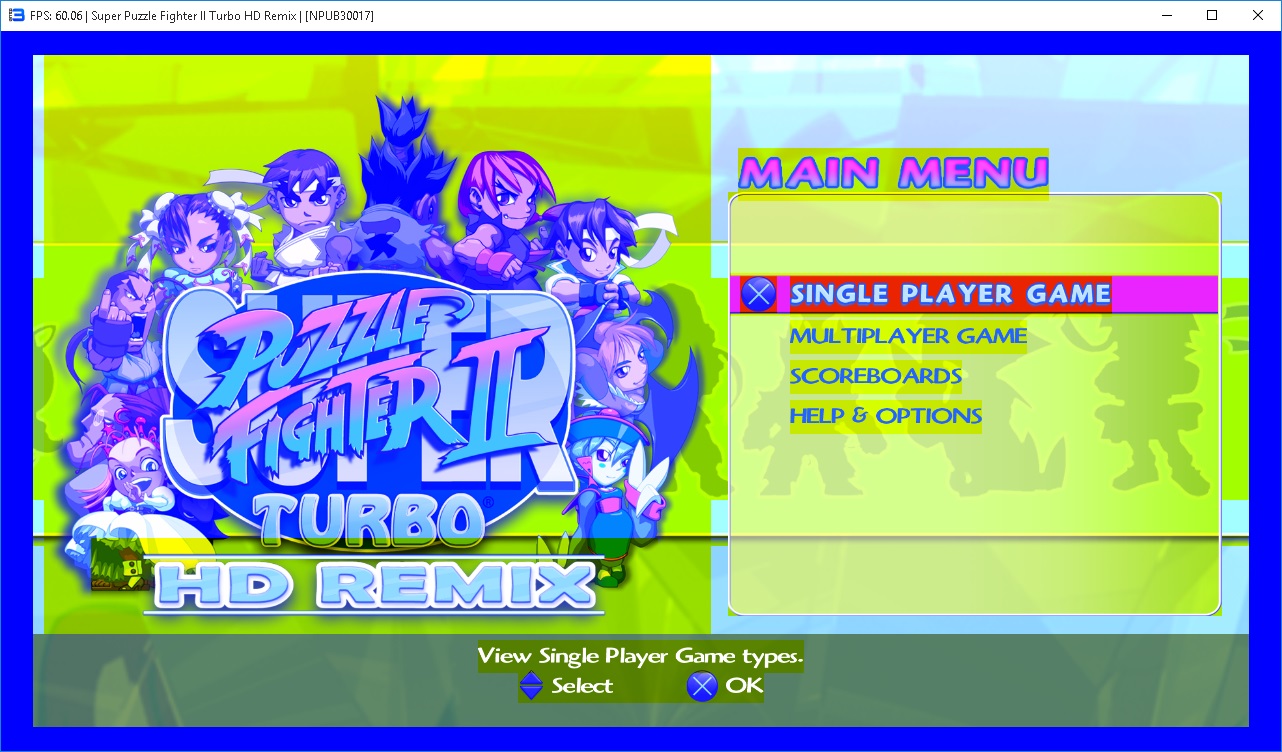Click the RPCS3 app icon in title bar
Image resolution: width=1282 pixels, height=752 pixels.
tap(16, 15)
